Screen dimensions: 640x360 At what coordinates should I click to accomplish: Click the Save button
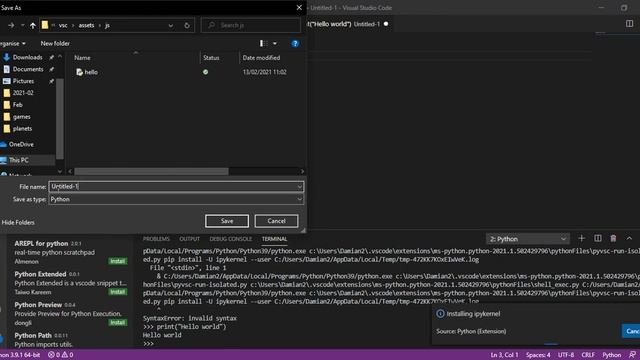point(227,221)
